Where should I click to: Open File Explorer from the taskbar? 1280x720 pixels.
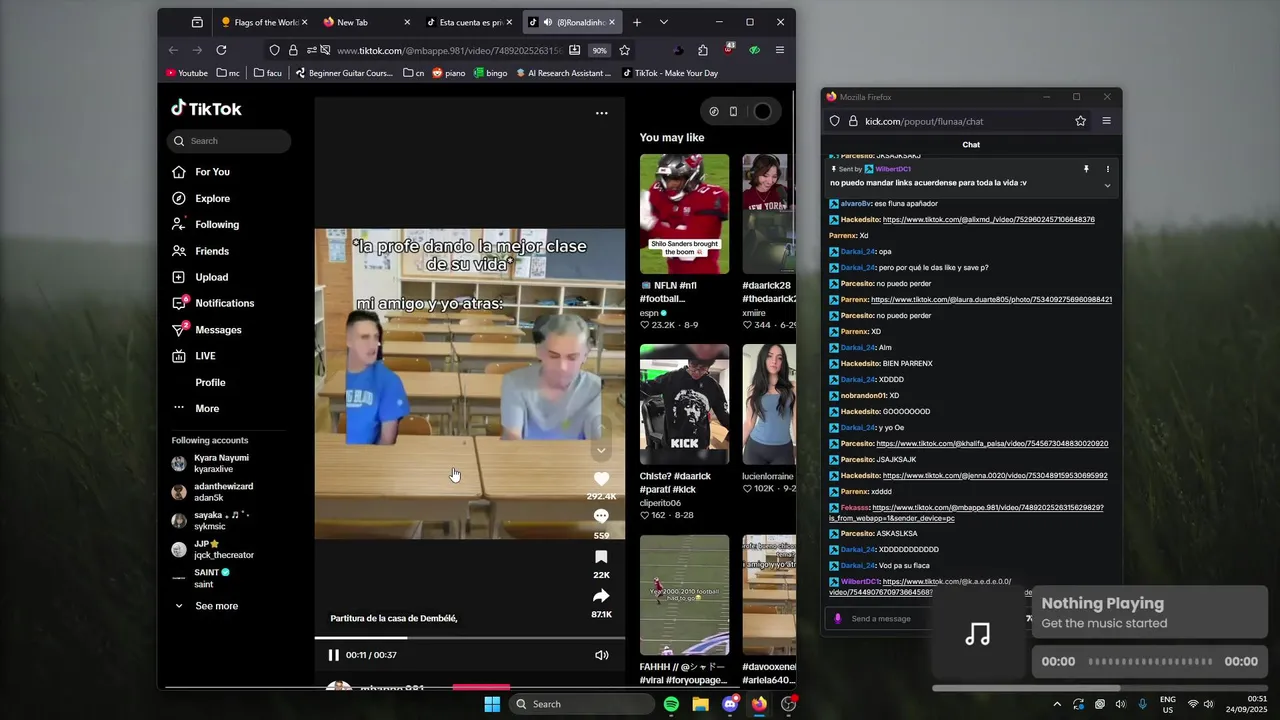700,704
